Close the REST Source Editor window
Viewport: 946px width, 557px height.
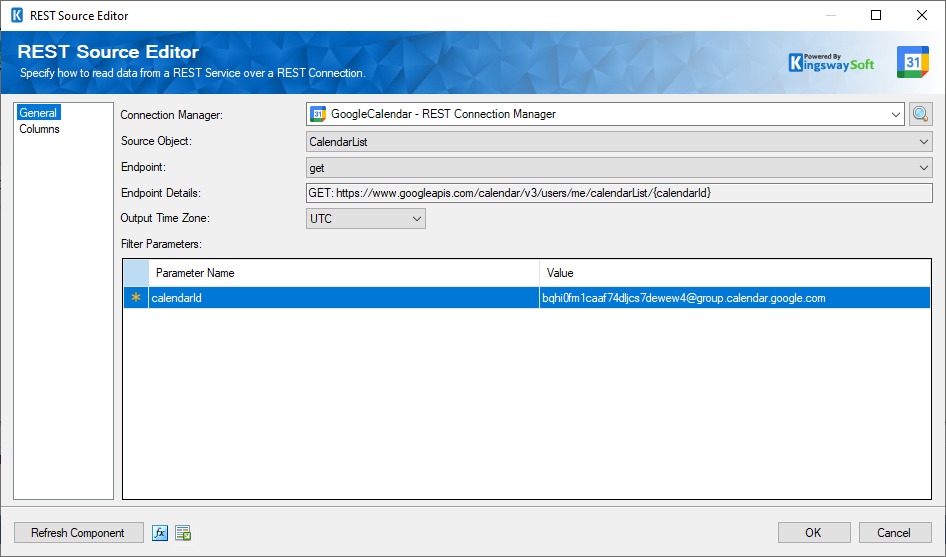tap(922, 15)
